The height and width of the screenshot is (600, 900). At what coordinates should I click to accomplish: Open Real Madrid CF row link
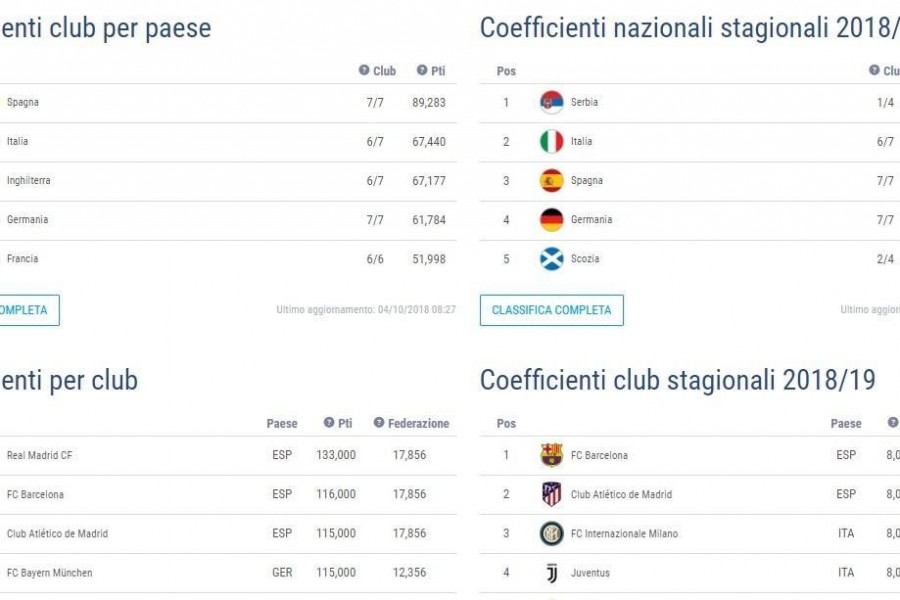pyautogui.click(x=40, y=455)
